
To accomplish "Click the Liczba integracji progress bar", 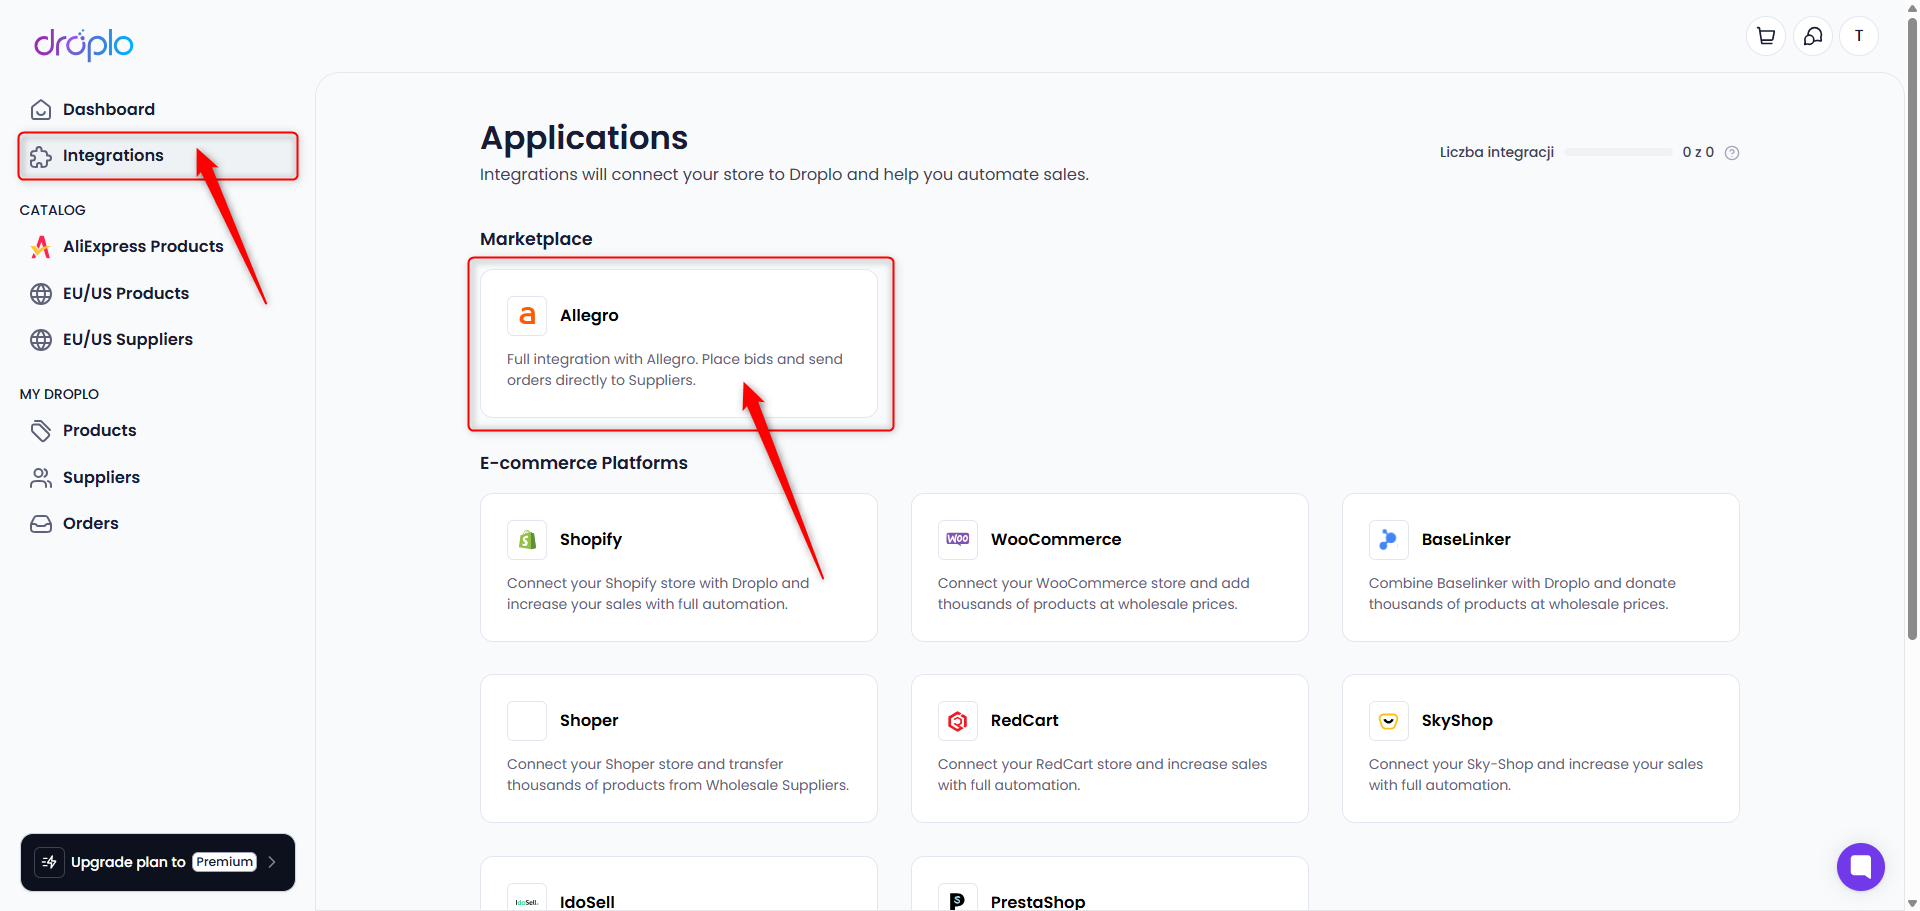I will (1618, 153).
